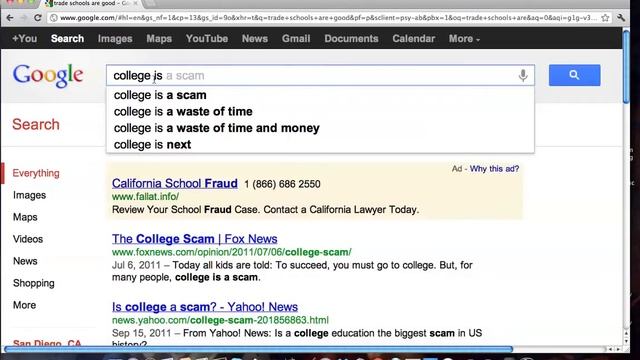Select the Shopping filter in sidebar
Screen dimensions: 640x360
[33, 283]
